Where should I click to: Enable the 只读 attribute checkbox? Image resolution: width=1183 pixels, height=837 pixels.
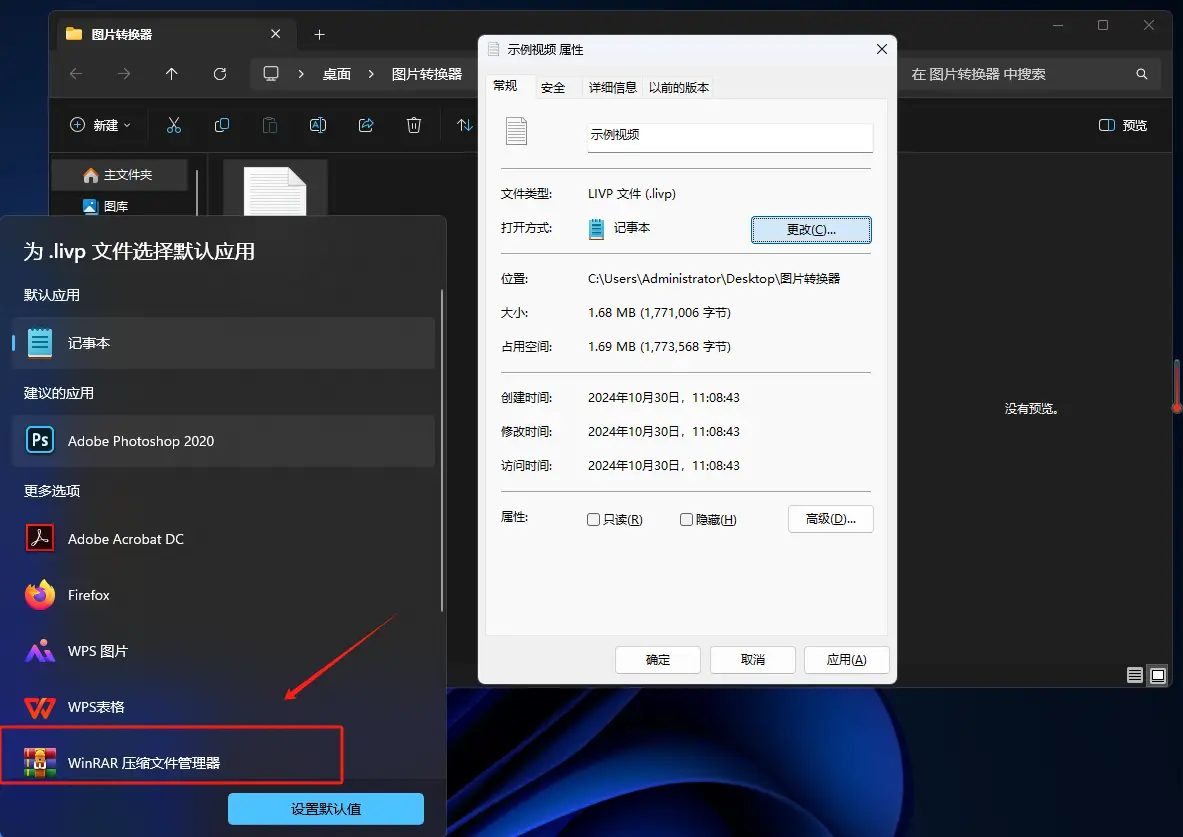pyautogui.click(x=593, y=519)
